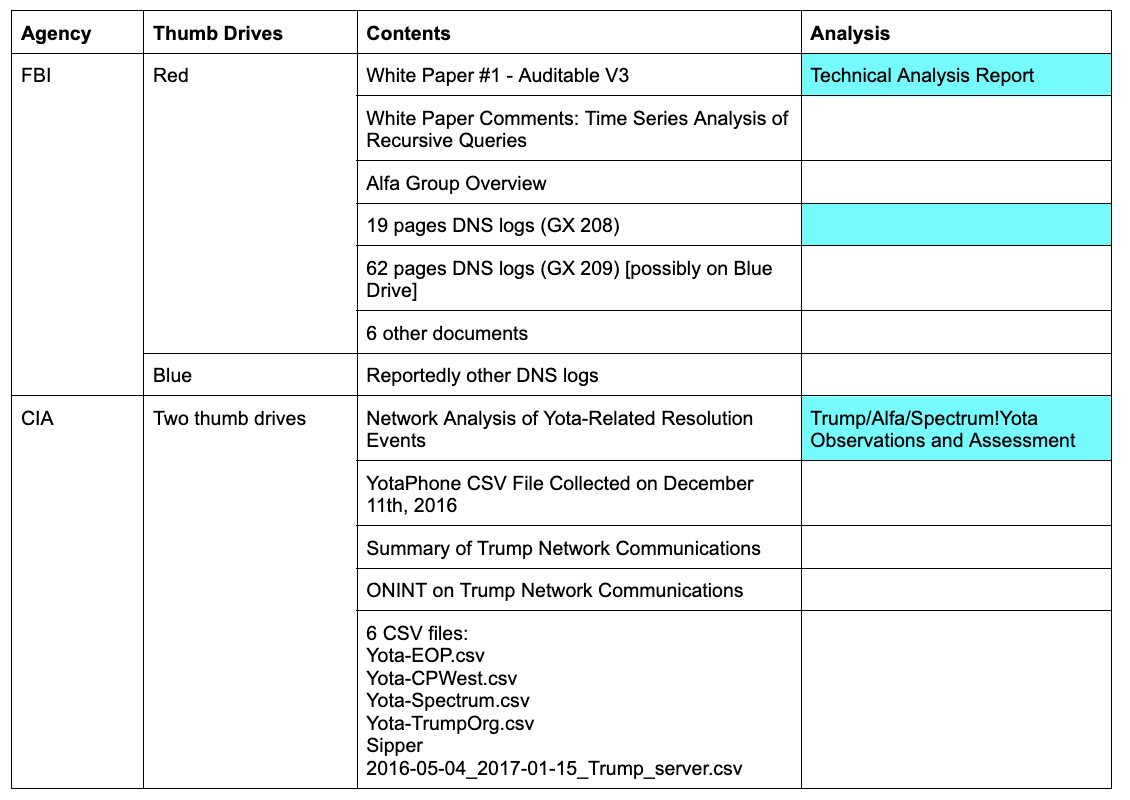Click empty cyan cell beside GX 208

(956, 225)
